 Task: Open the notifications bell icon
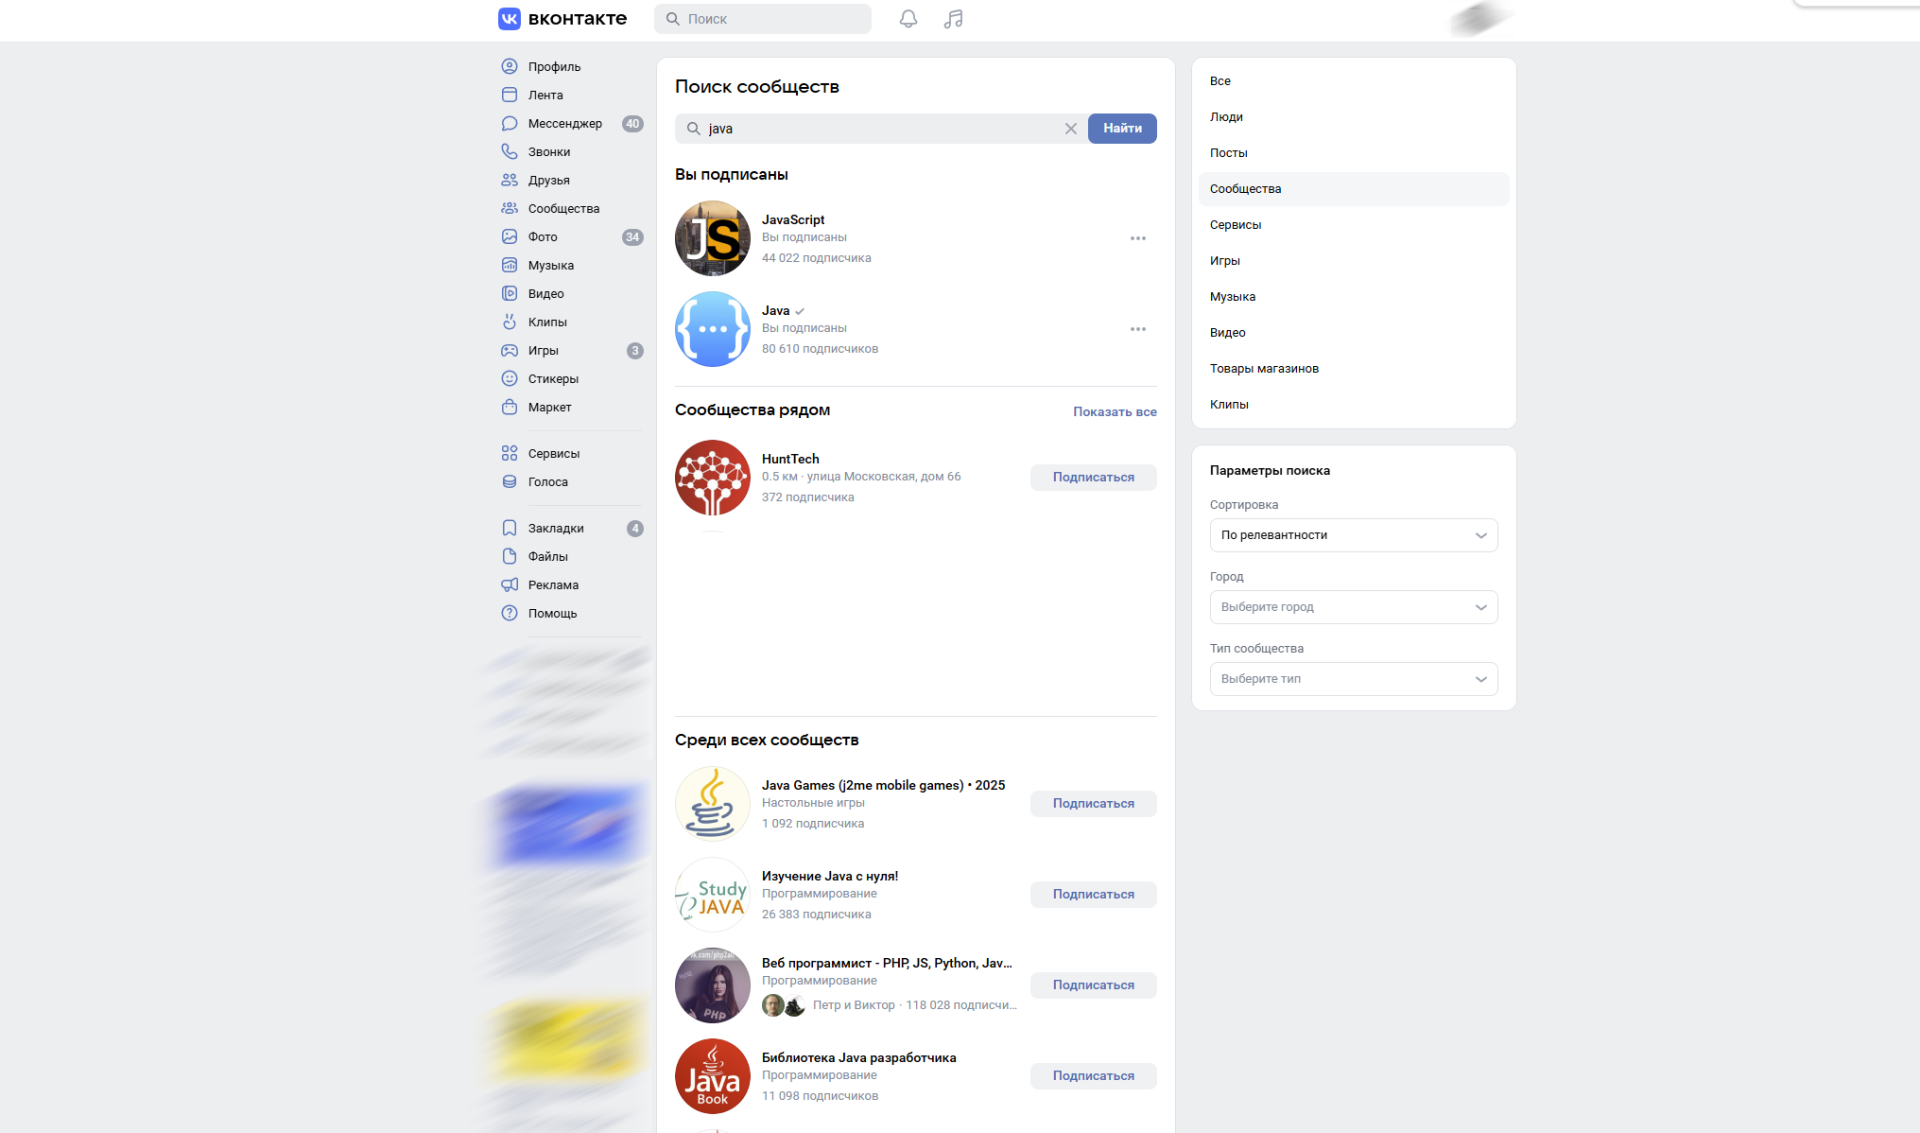(x=908, y=18)
